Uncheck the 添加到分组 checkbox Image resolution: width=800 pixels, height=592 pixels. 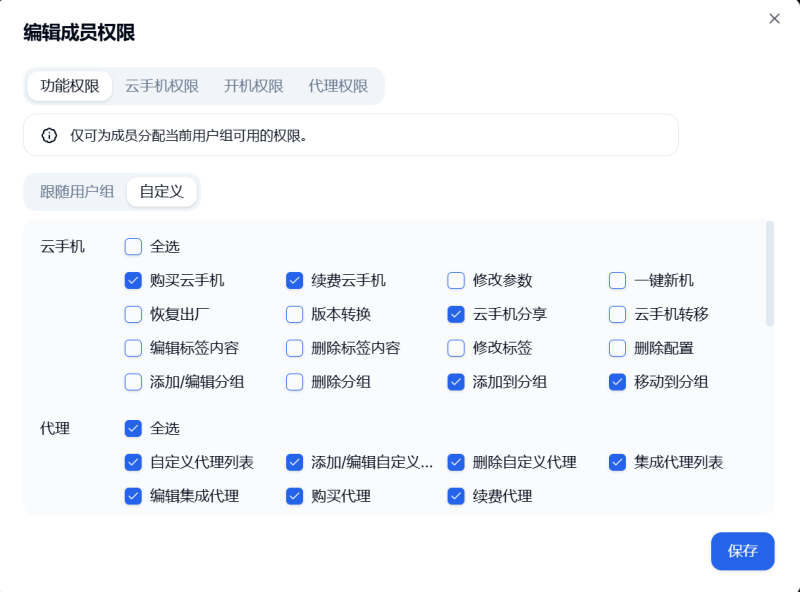pos(456,382)
